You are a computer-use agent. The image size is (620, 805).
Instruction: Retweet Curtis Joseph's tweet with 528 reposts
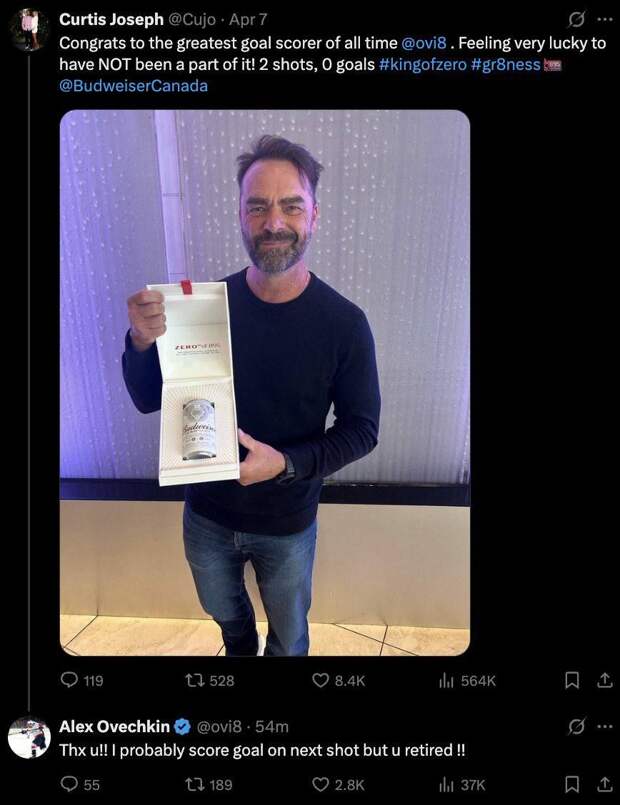pyautogui.click(x=209, y=680)
